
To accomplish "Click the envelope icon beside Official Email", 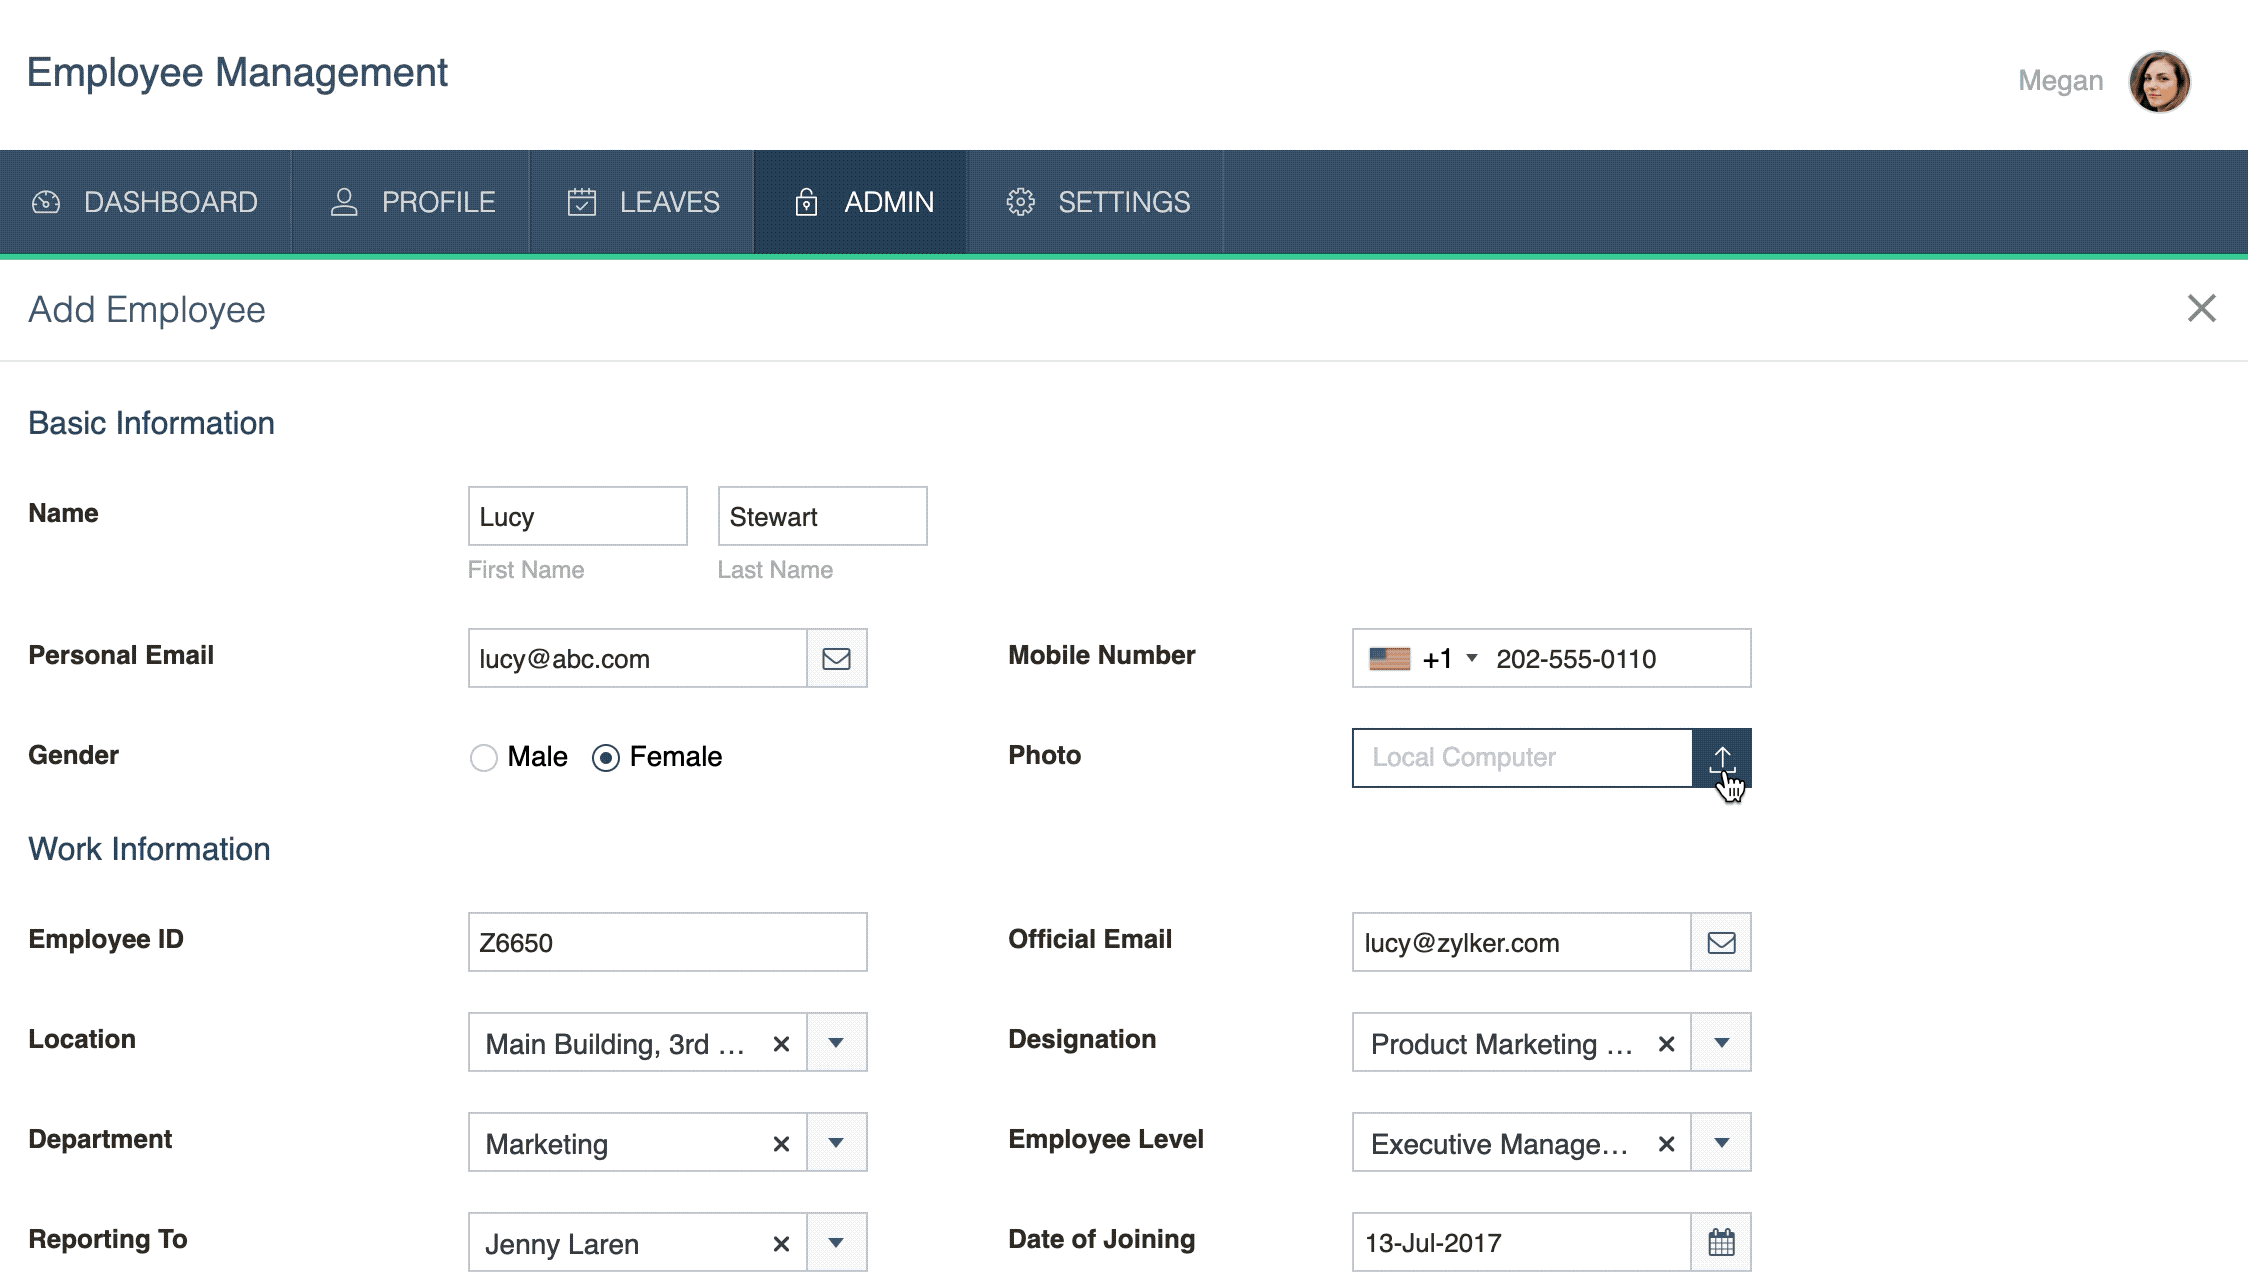I will (x=1721, y=943).
